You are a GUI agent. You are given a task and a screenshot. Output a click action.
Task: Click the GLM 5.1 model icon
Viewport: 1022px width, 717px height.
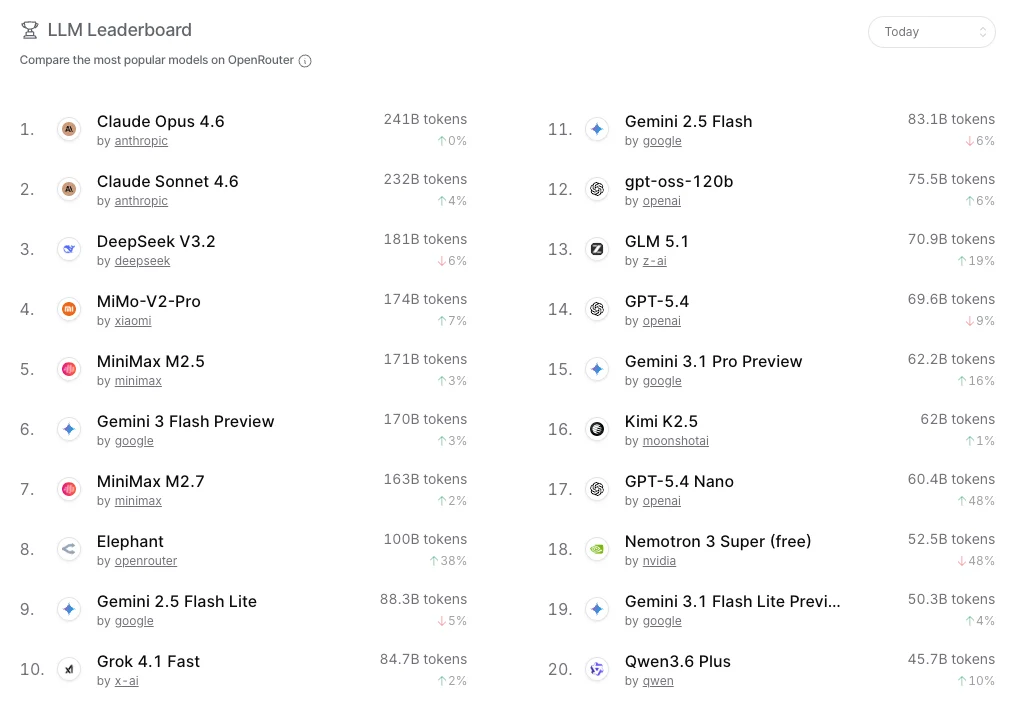coord(597,249)
